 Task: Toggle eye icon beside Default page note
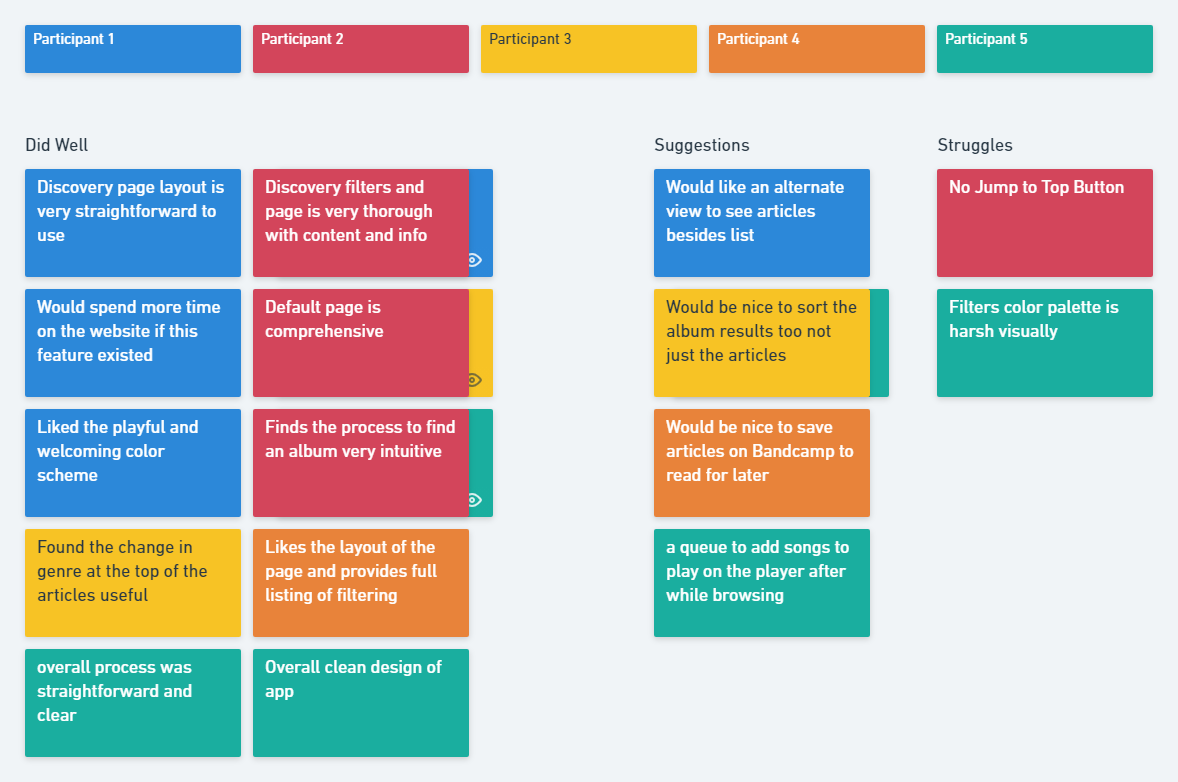pos(474,380)
